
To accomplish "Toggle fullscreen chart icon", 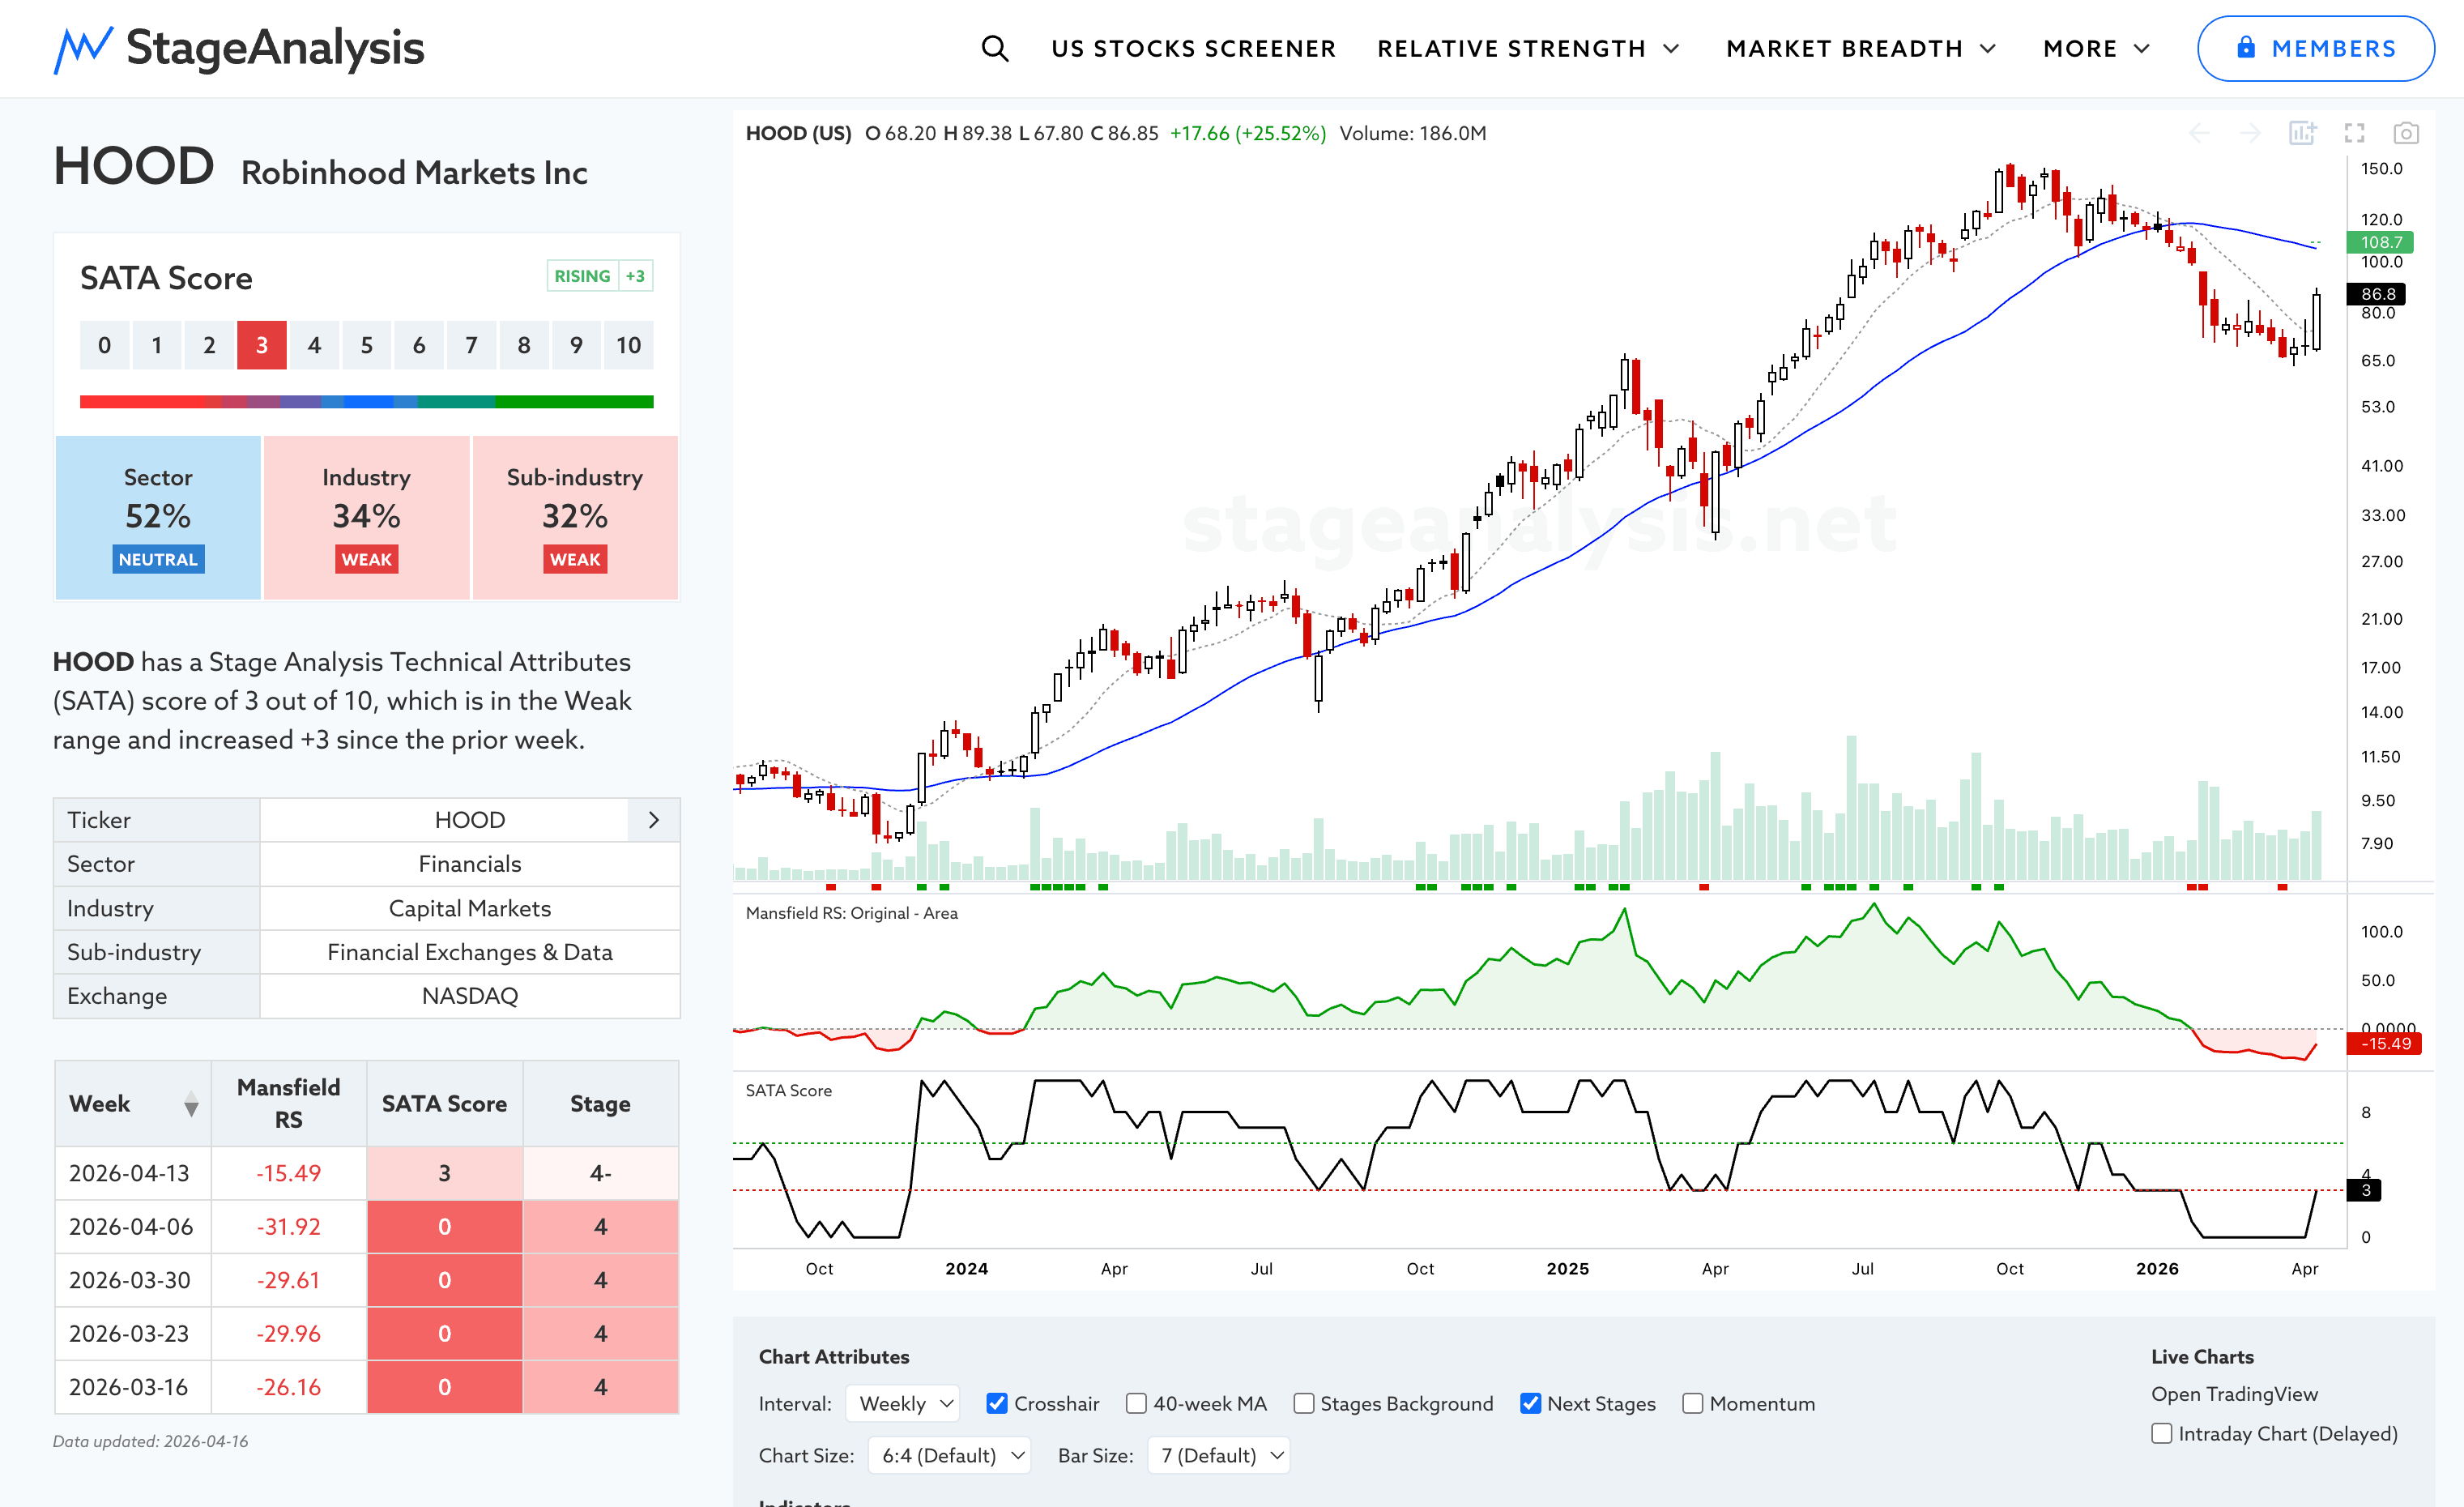I will click(x=2354, y=133).
